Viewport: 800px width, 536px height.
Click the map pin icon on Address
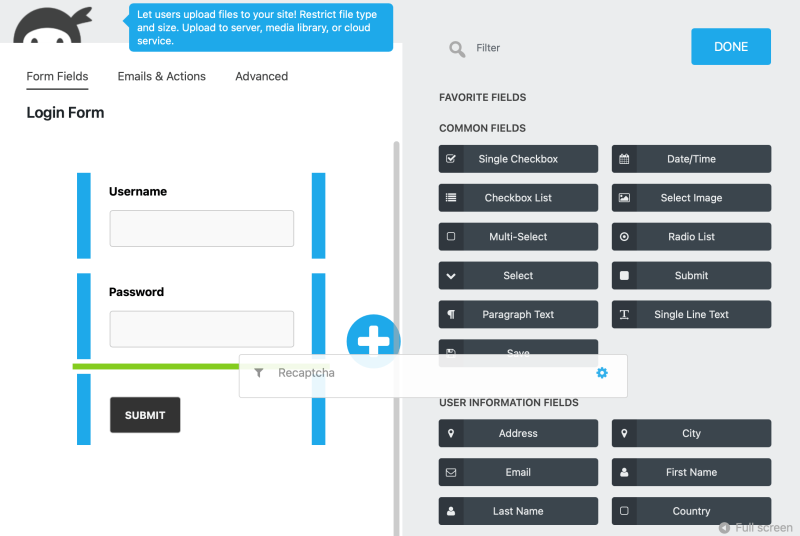point(451,433)
